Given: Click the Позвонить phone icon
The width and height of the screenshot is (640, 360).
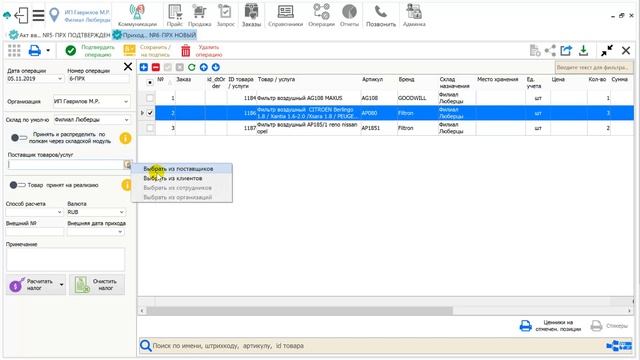Looking at the screenshot, I should (380, 12).
